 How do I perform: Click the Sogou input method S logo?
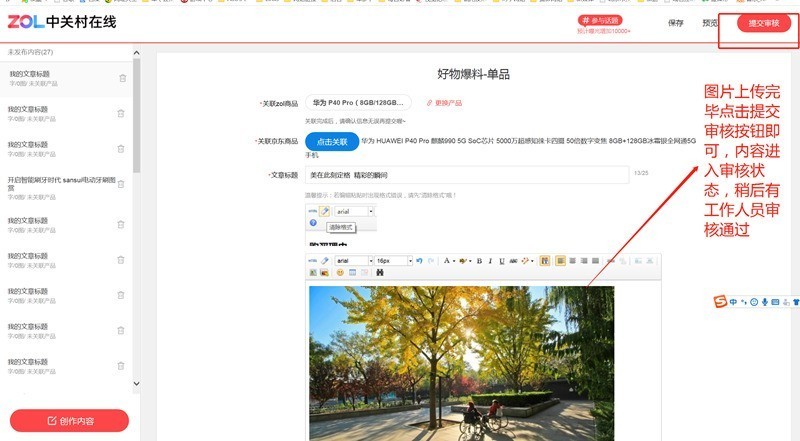tap(720, 302)
